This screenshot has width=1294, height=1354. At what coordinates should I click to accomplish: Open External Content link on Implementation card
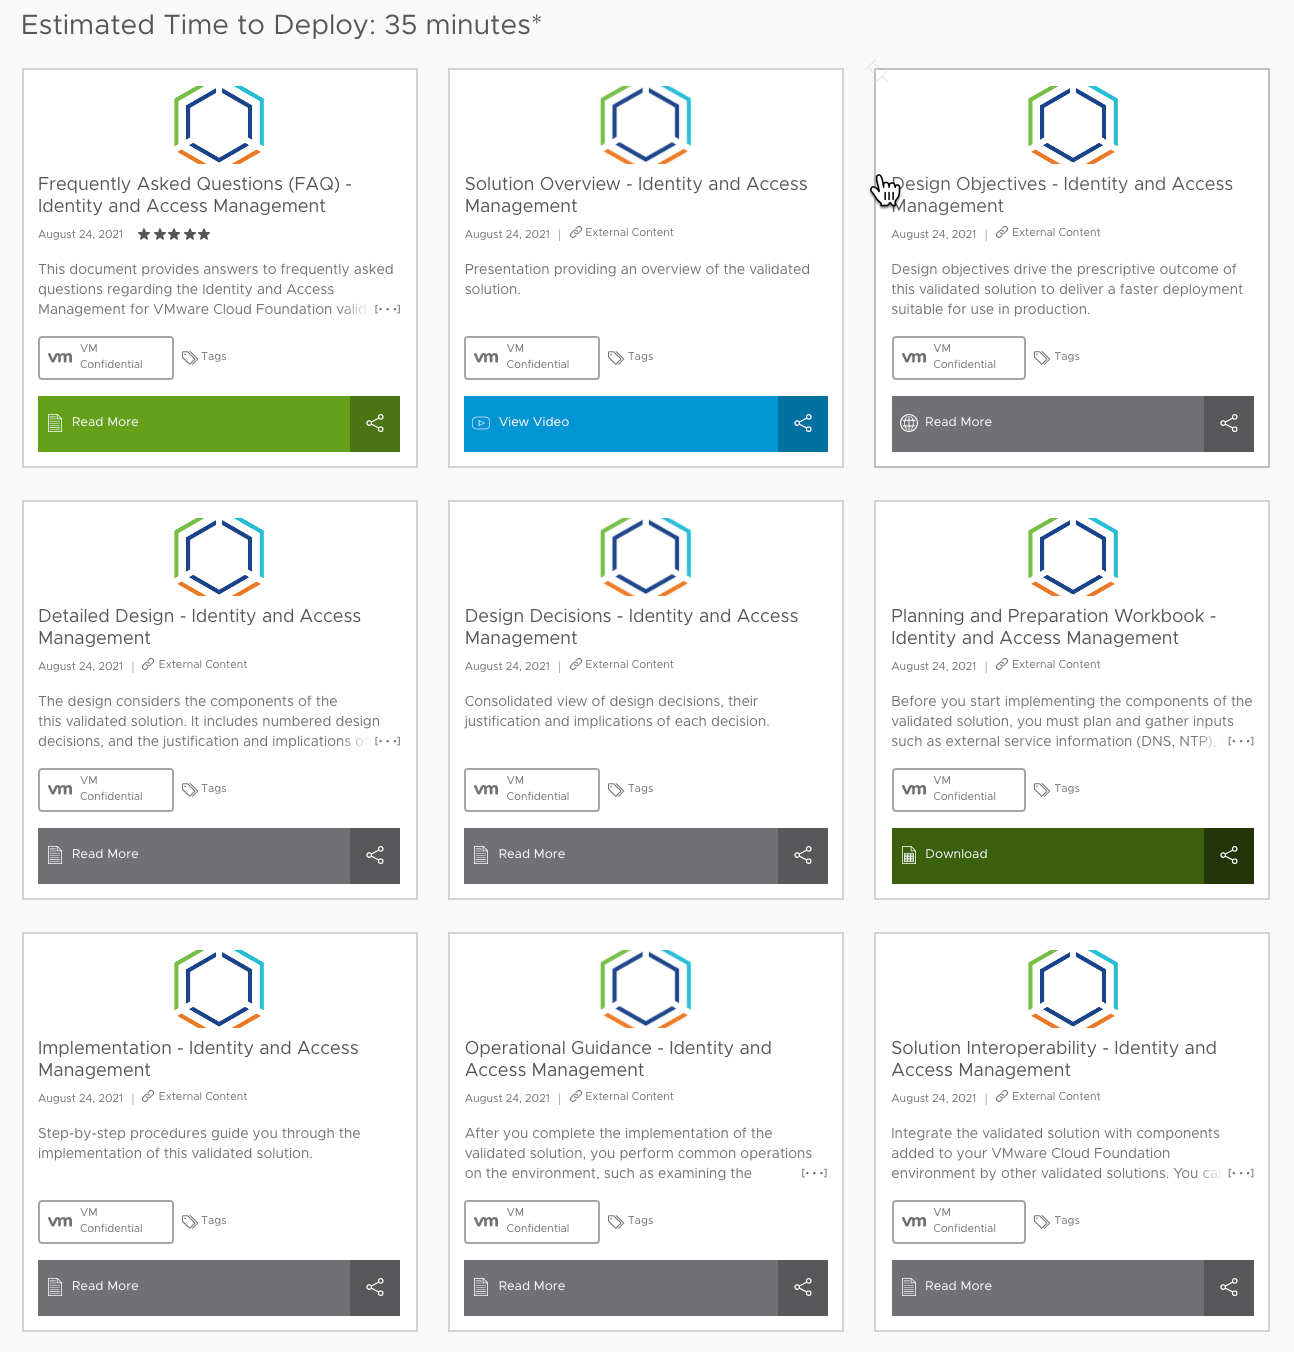pyautogui.click(x=194, y=1096)
